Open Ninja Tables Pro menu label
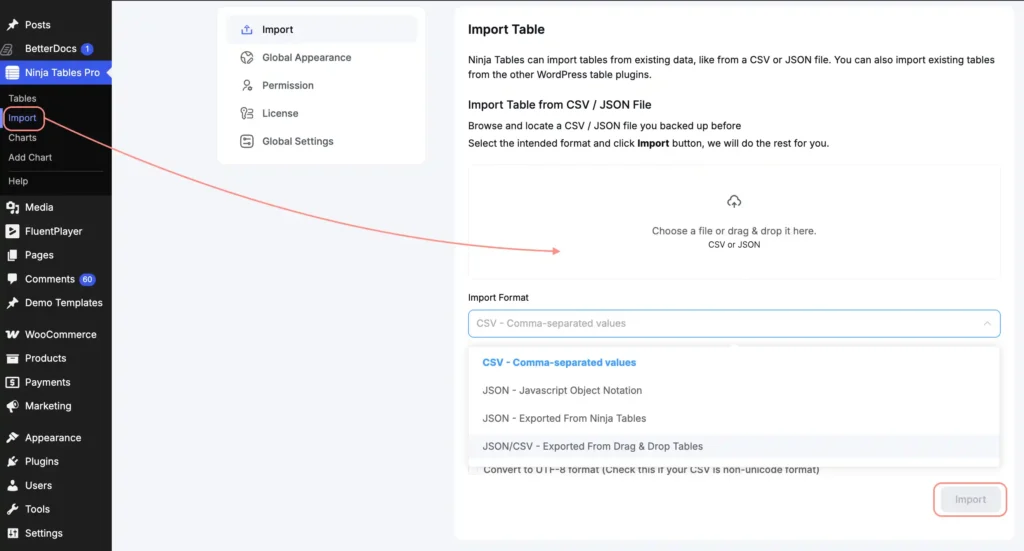 click(63, 72)
